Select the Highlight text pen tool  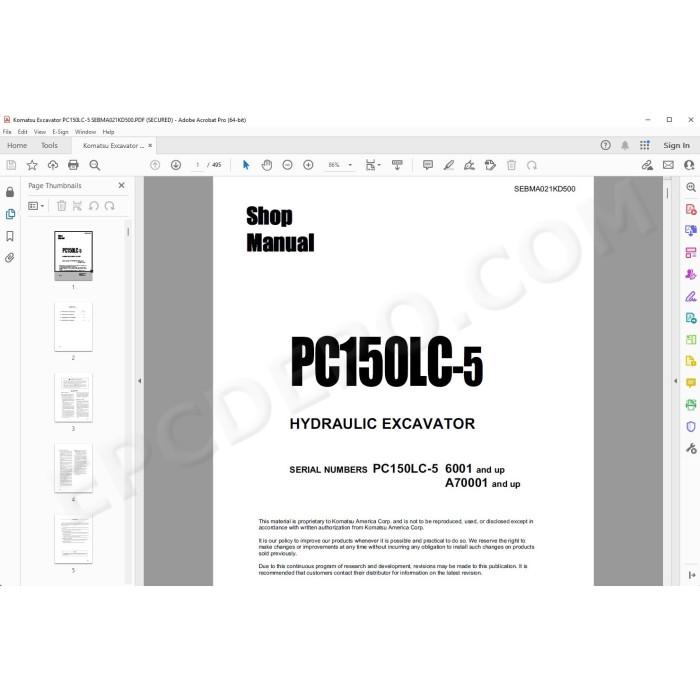point(449,165)
